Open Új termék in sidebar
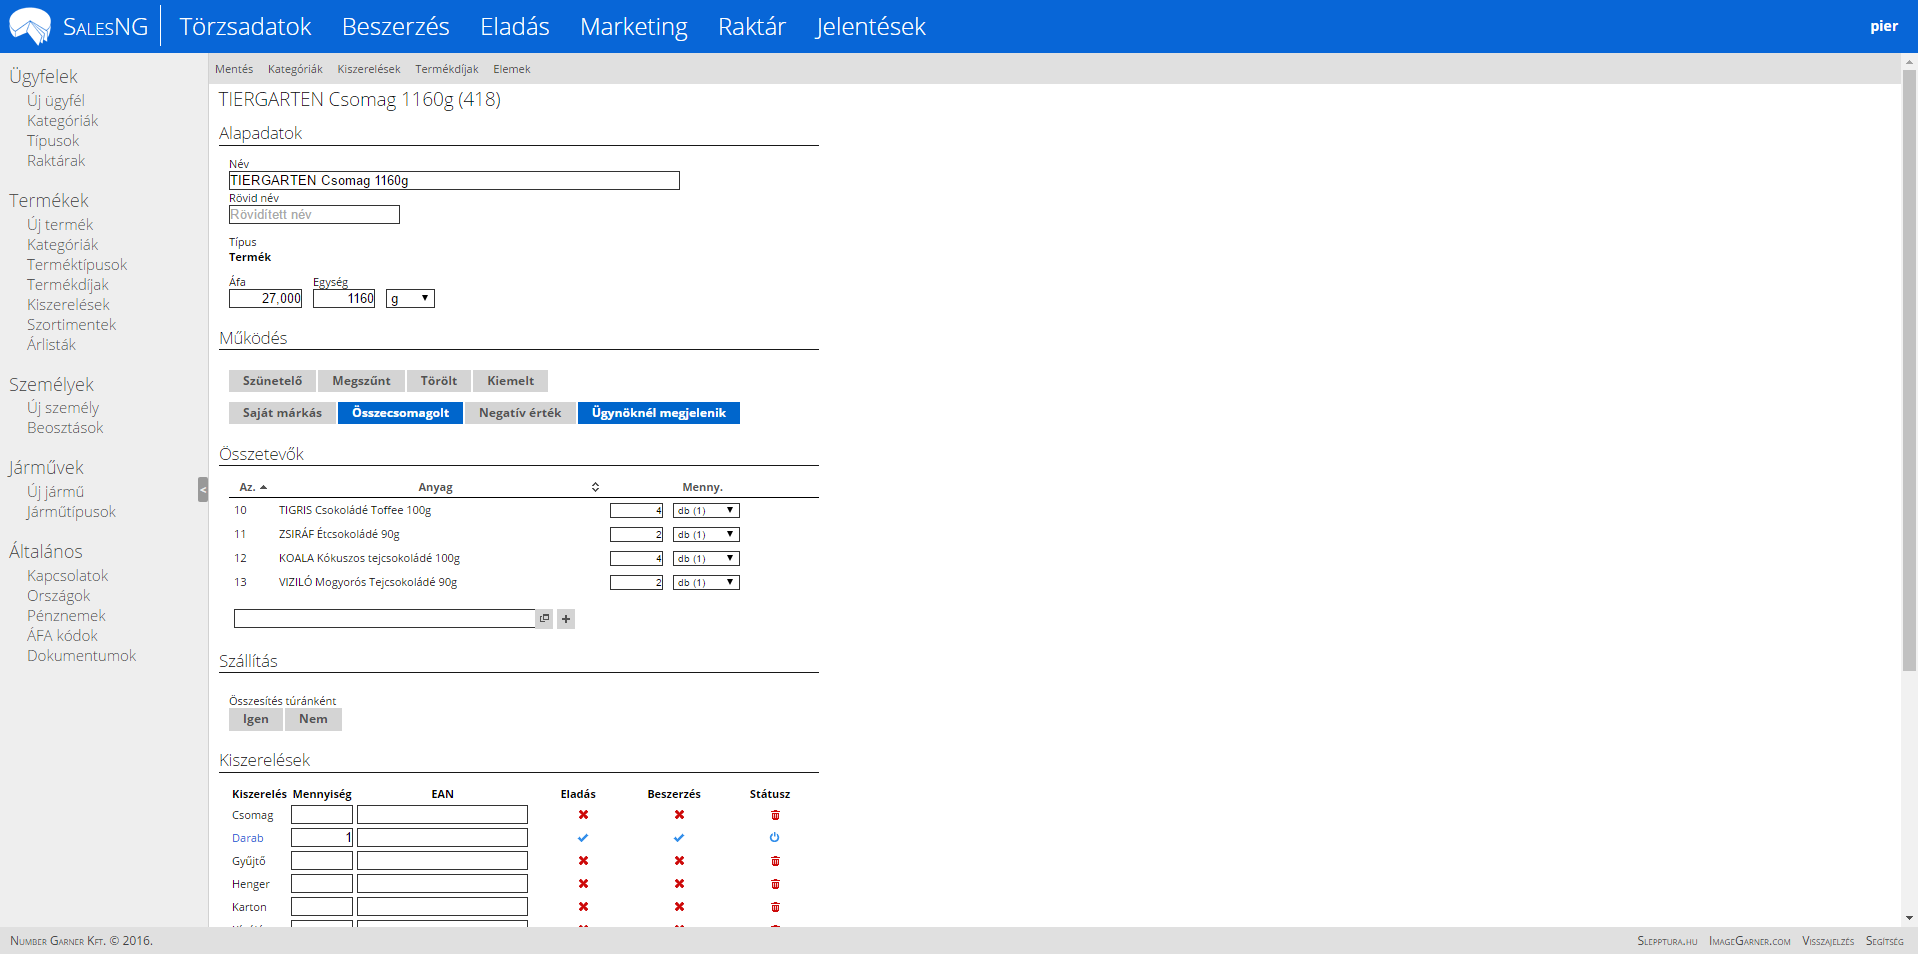The width and height of the screenshot is (1918, 954). point(60,225)
